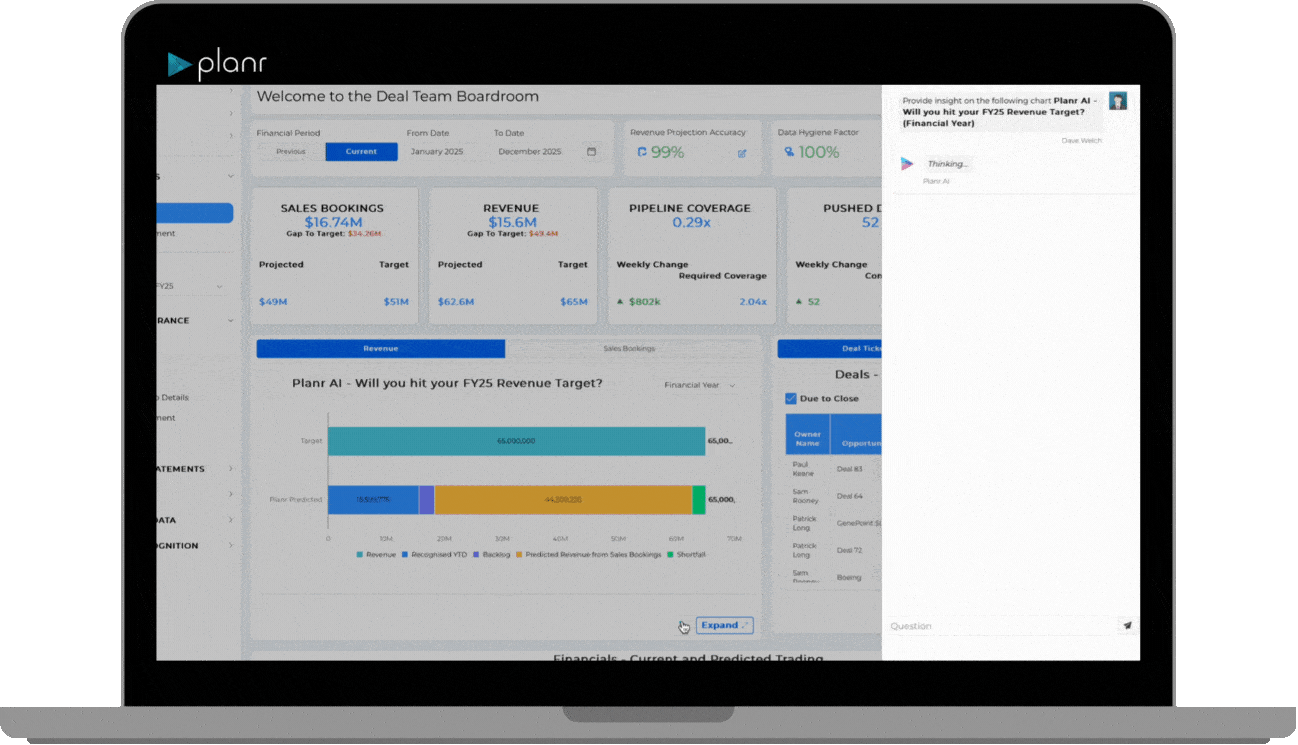The image size is (1298, 745).
Task: Send the question with the paper-plane icon
Action: coord(1127,625)
